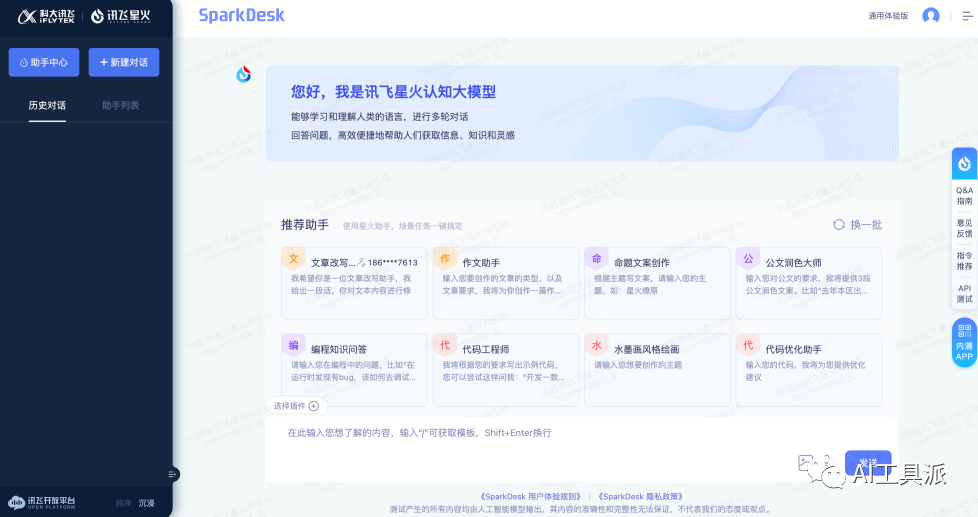
Task: Click the 公 icon on 公文润色大师 card
Action: [748, 259]
